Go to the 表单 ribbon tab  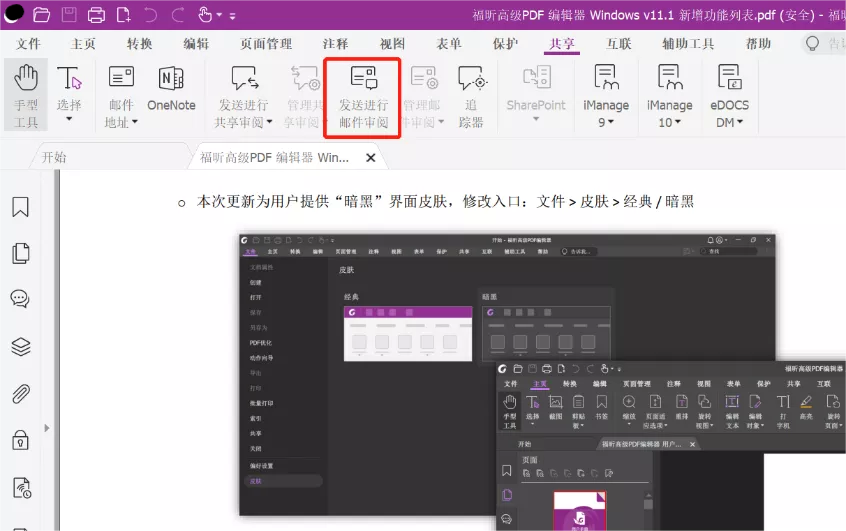click(x=449, y=44)
